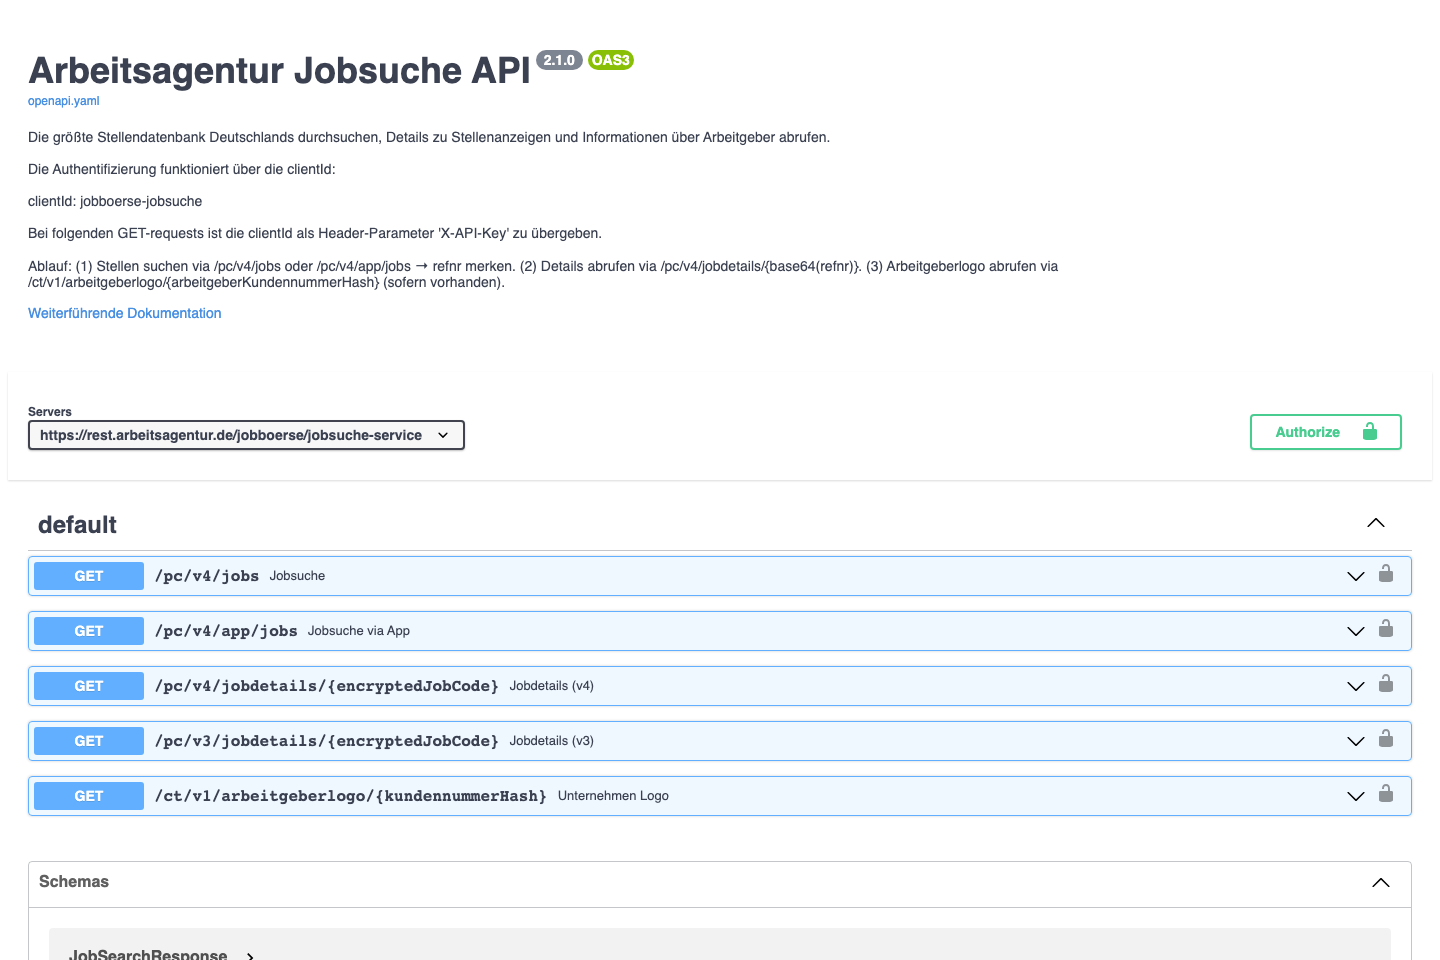The height and width of the screenshot is (960, 1440).
Task: Open the padlock on Unternehmen Logo endpoint
Action: click(x=1386, y=793)
